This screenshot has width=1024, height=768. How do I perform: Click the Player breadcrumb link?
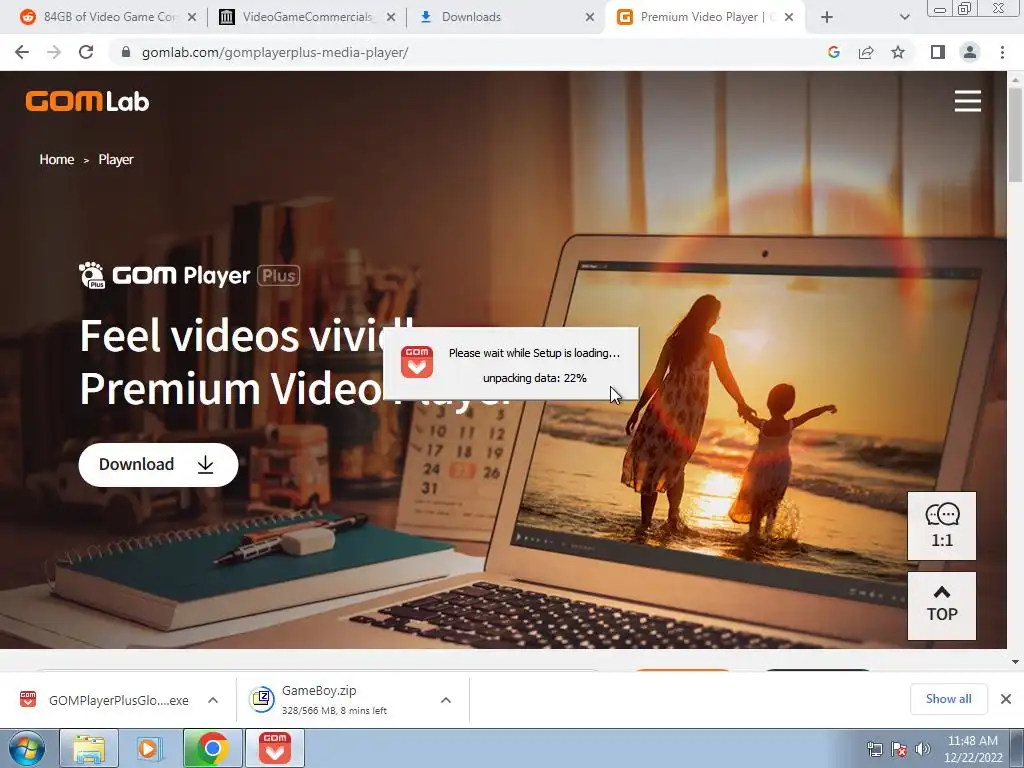pos(116,159)
